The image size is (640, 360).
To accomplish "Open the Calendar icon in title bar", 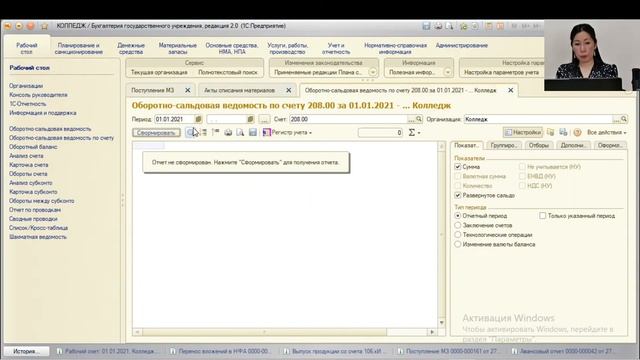I will (x=500, y=26).
